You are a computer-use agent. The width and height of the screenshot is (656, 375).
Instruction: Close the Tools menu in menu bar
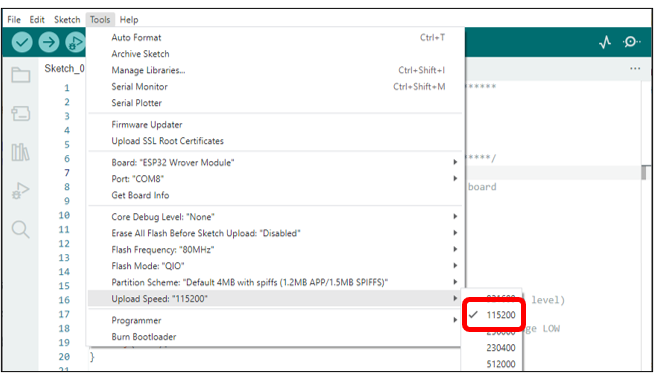tap(100, 20)
